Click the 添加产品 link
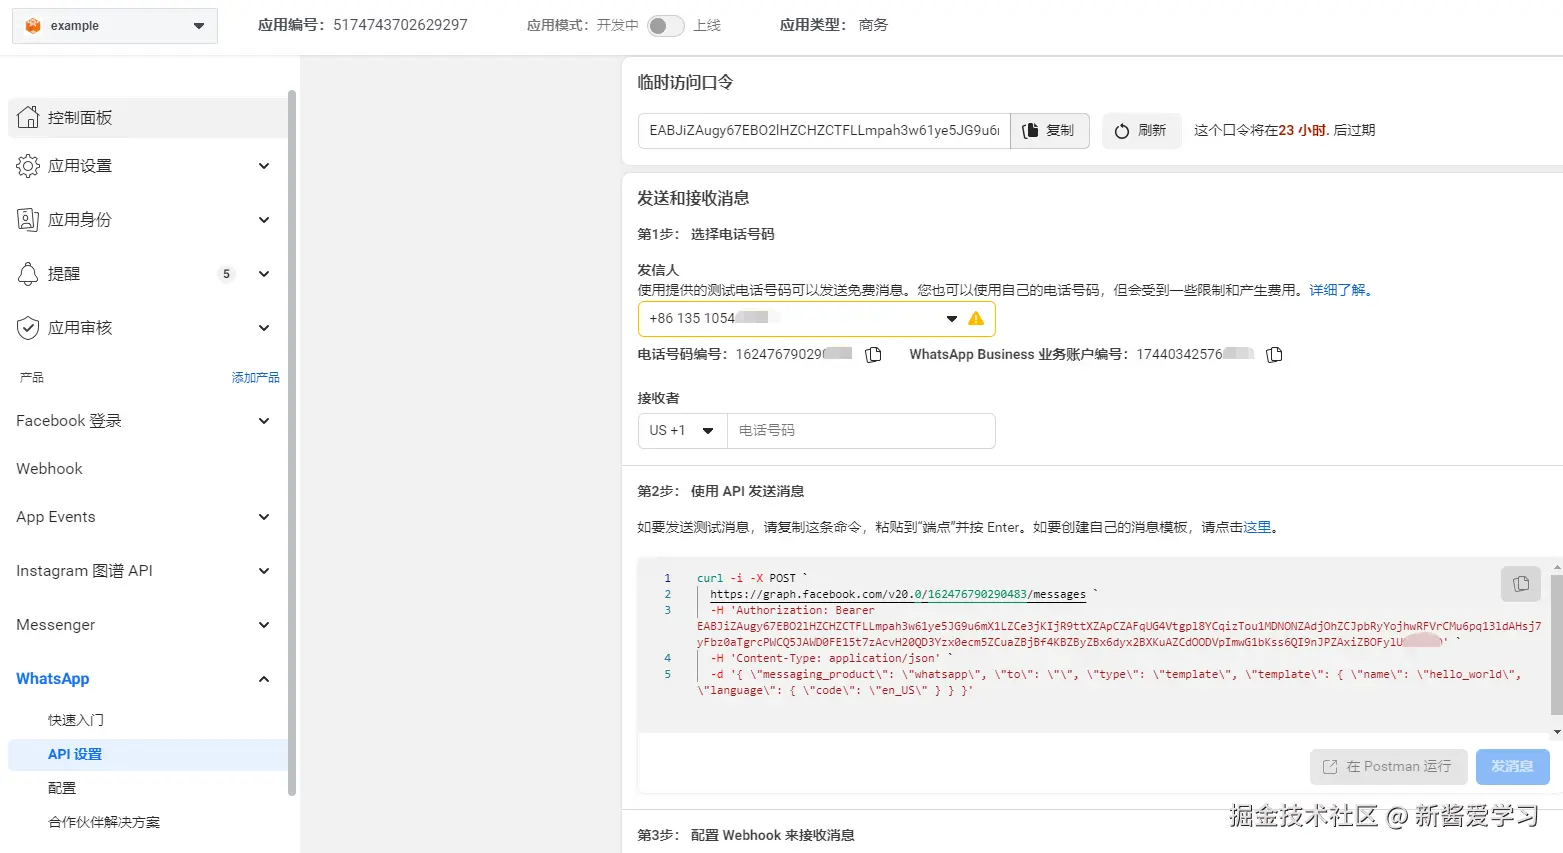The image size is (1563, 853). click(256, 378)
